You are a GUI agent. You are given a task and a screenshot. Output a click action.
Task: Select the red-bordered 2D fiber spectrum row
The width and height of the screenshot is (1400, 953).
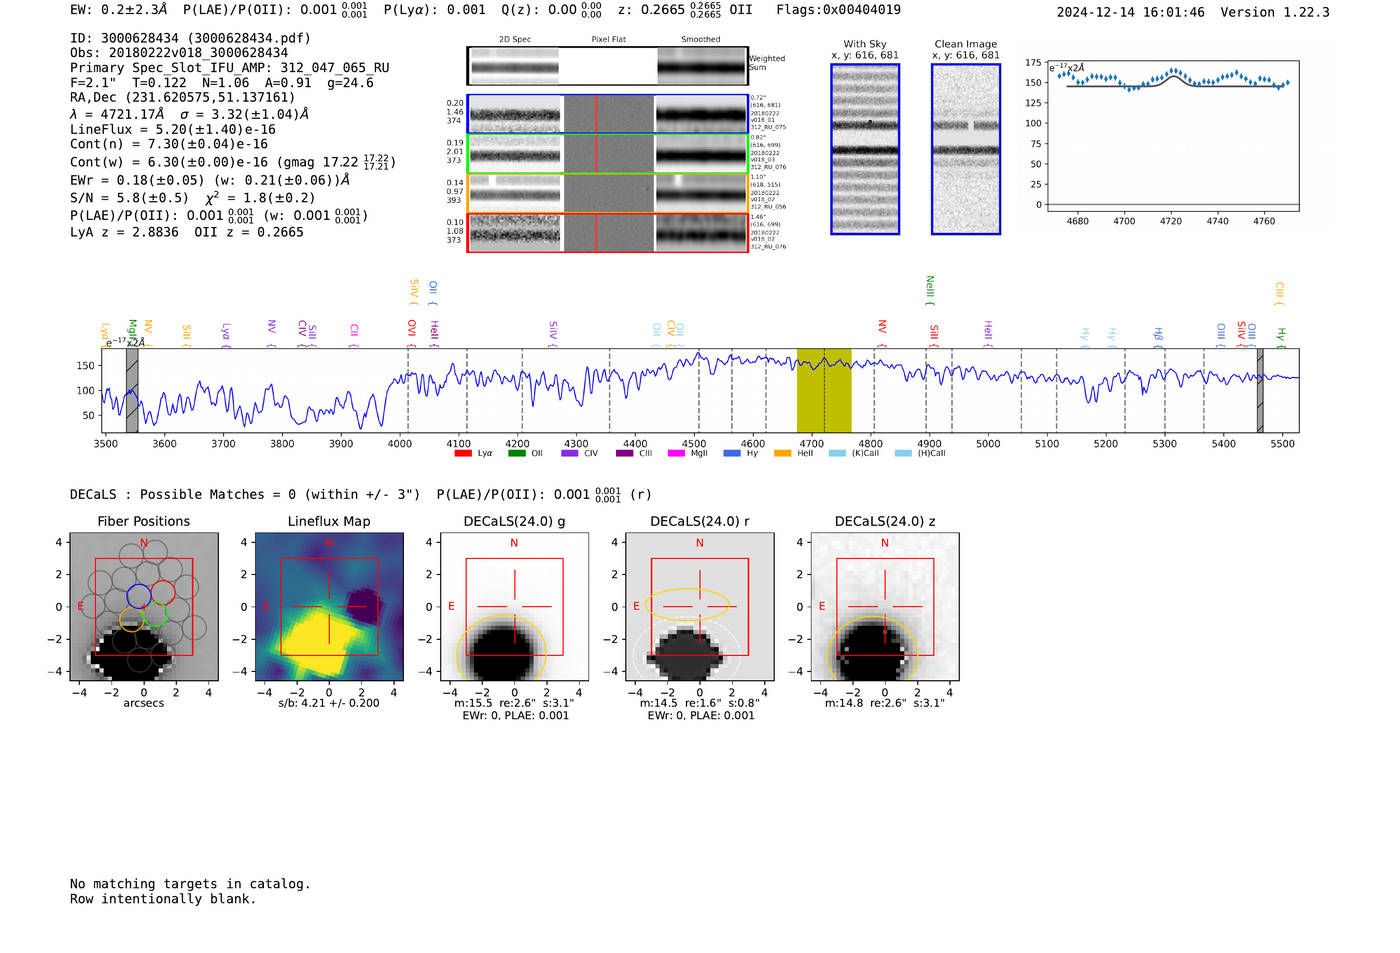608,233
